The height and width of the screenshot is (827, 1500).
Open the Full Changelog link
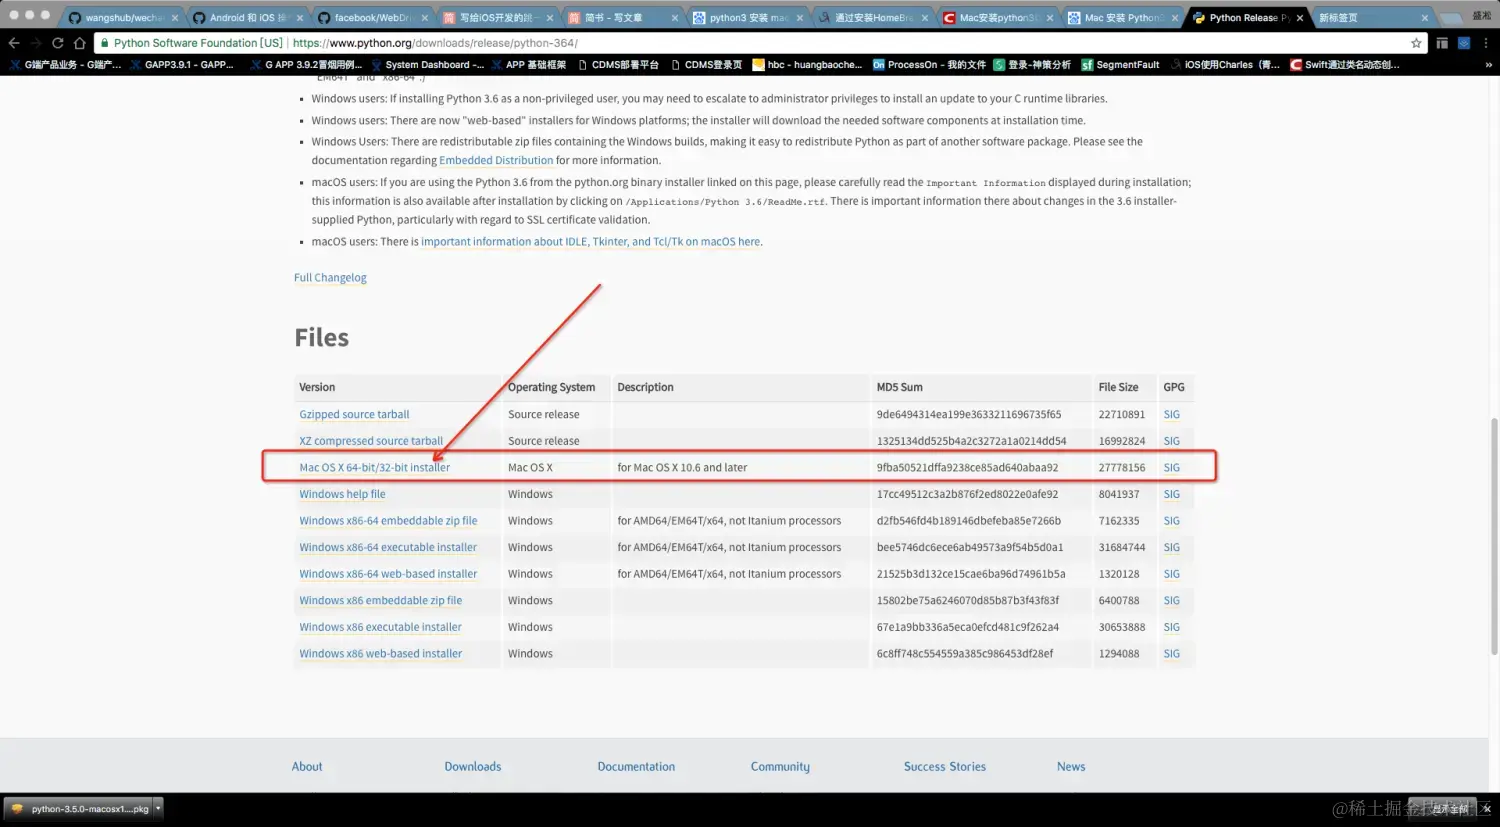[330, 278]
